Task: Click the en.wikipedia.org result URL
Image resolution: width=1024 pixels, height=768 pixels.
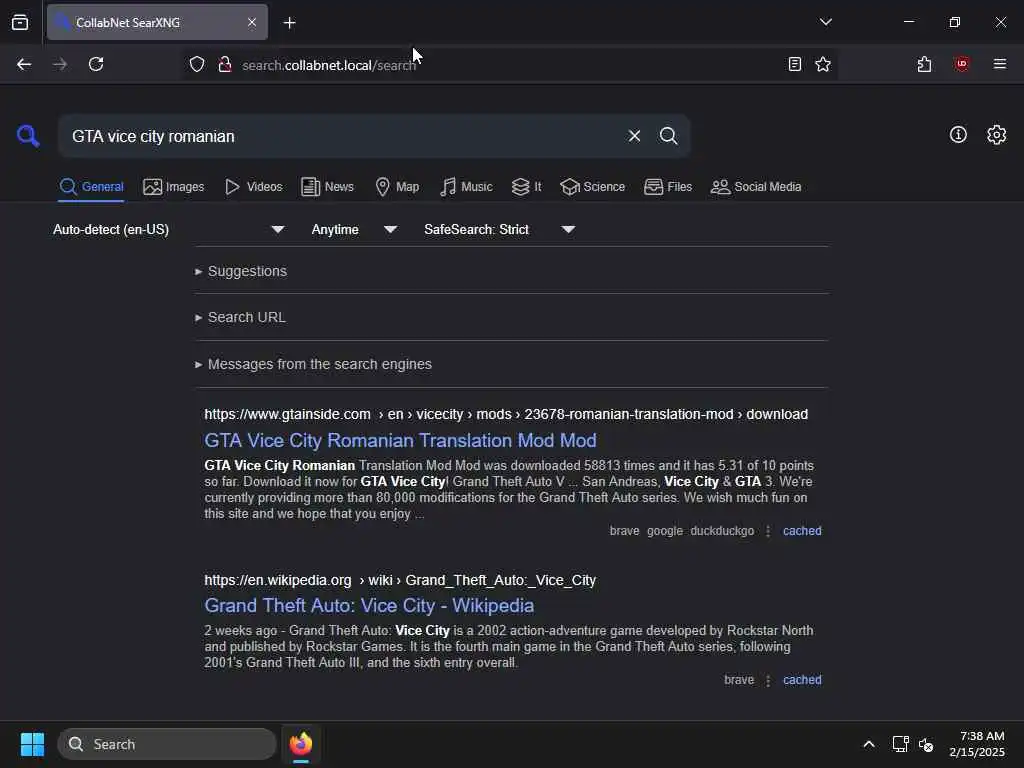Action: pyautogui.click(x=400, y=580)
